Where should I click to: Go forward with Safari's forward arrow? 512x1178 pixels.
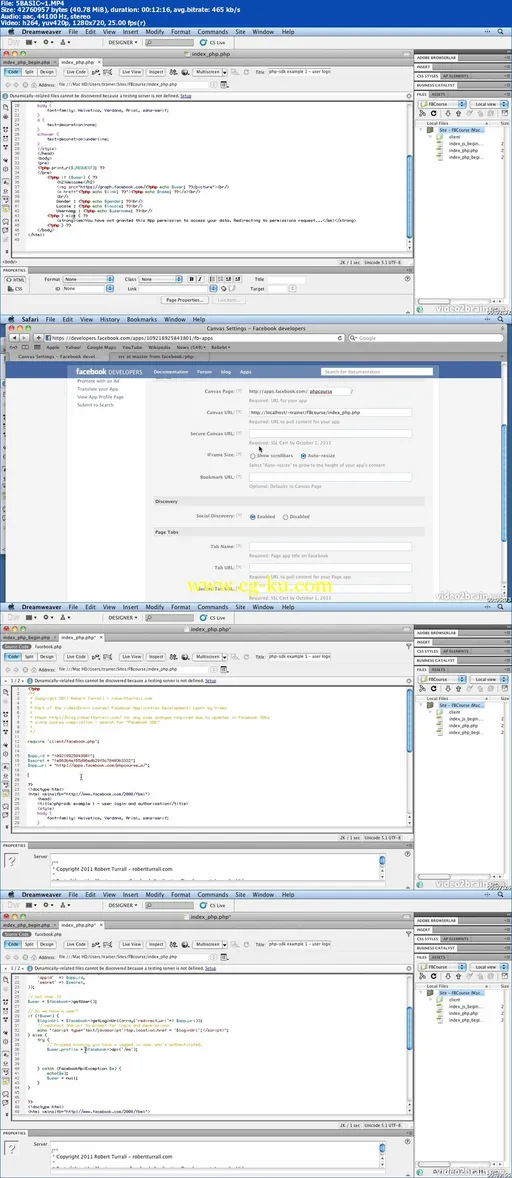coord(23,338)
